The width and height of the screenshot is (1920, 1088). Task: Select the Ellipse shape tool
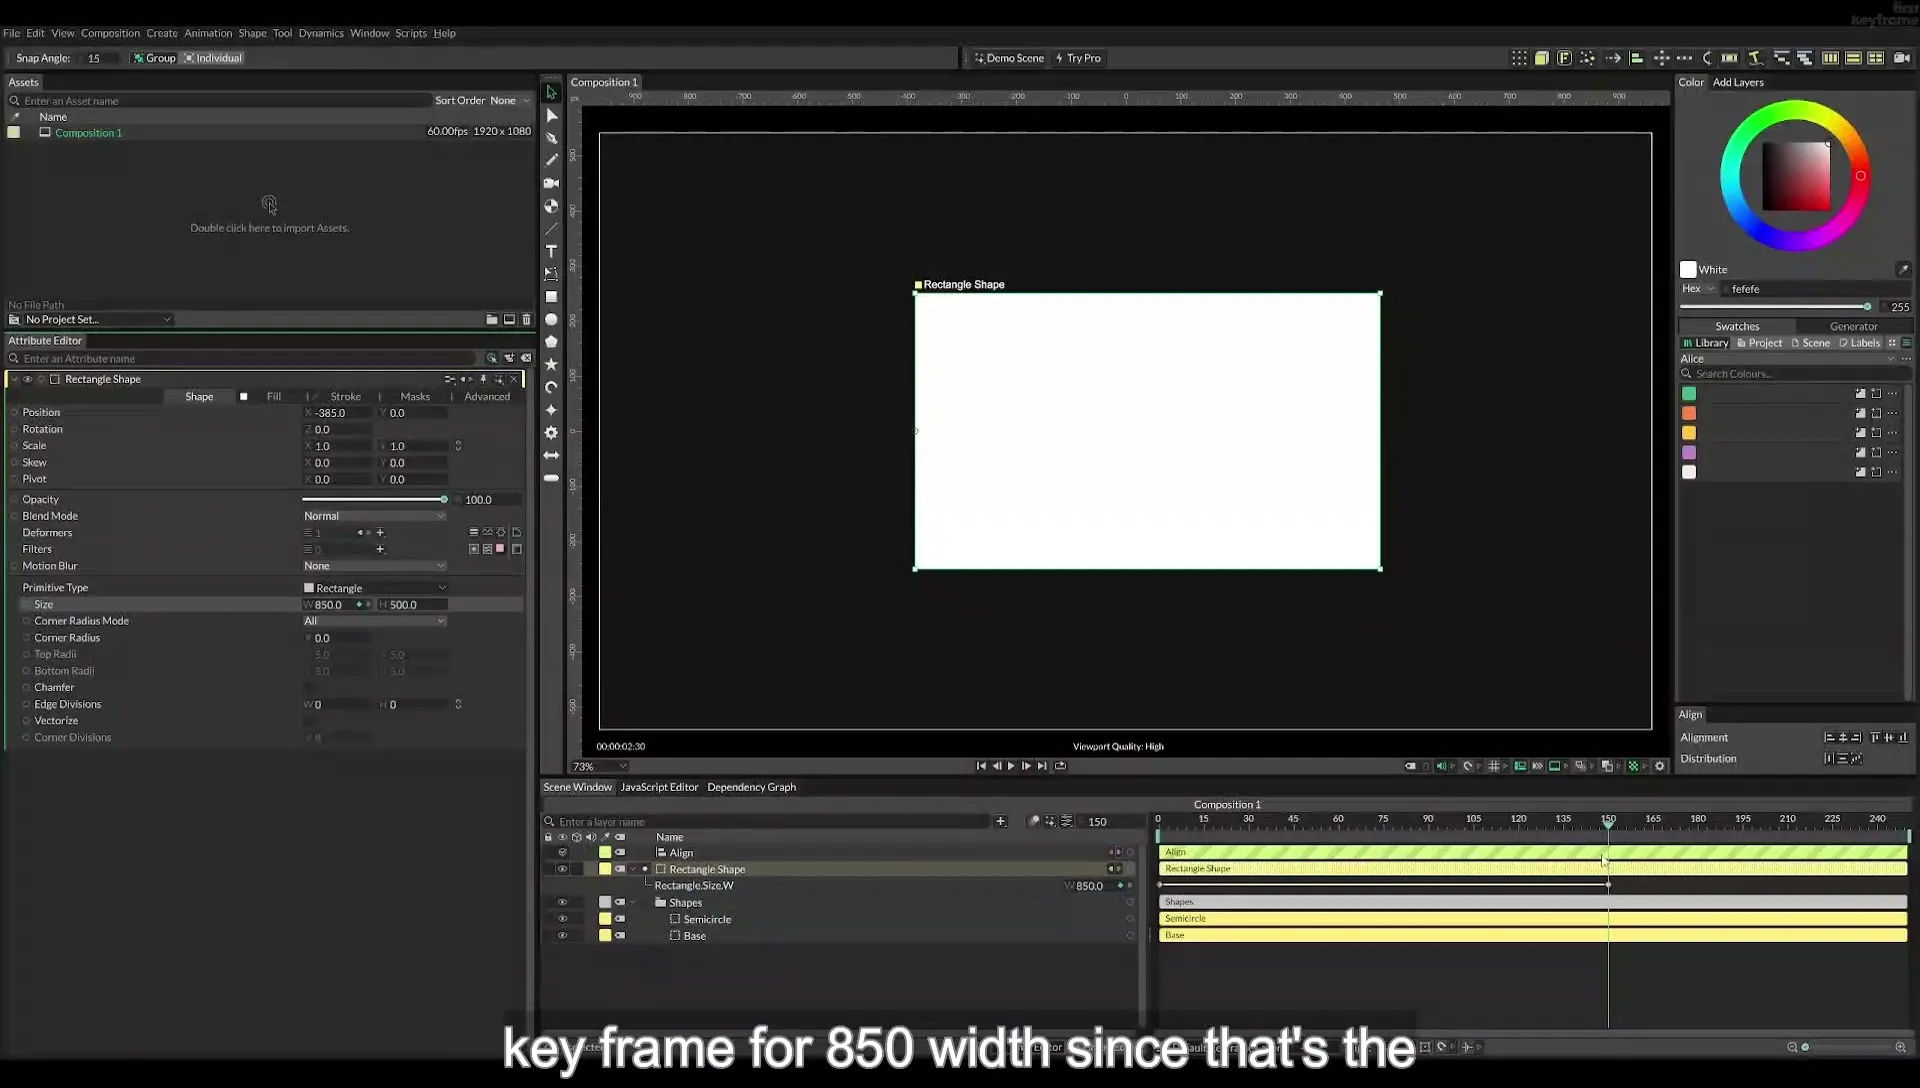coord(551,319)
